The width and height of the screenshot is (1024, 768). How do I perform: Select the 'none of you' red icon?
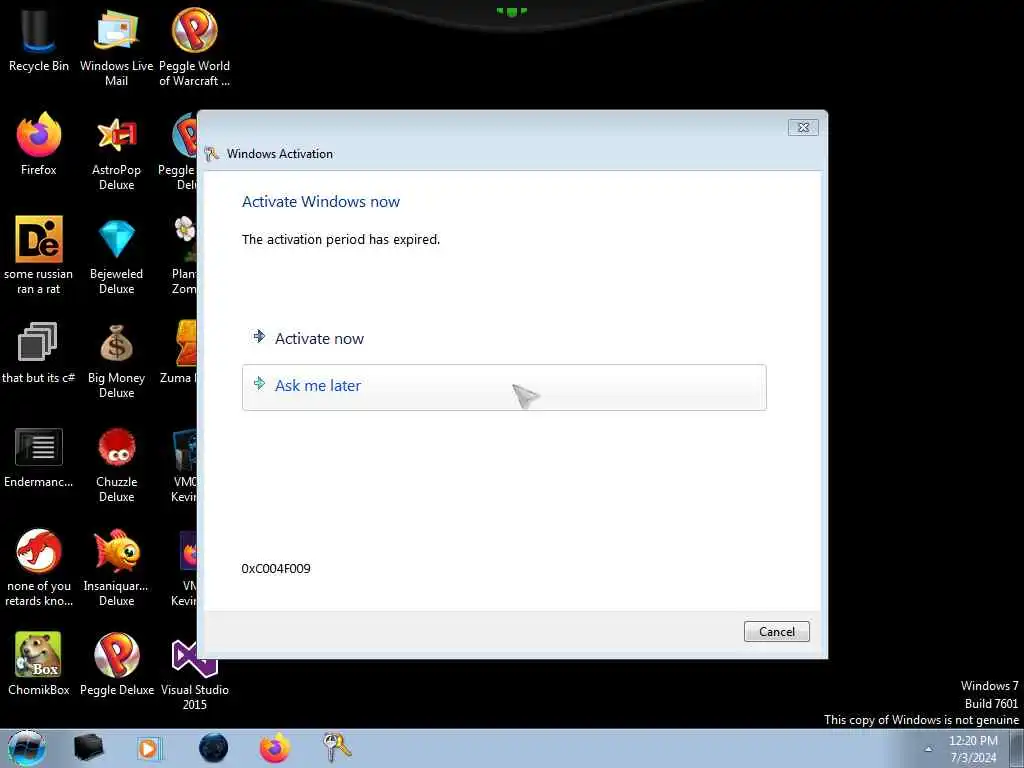point(39,567)
